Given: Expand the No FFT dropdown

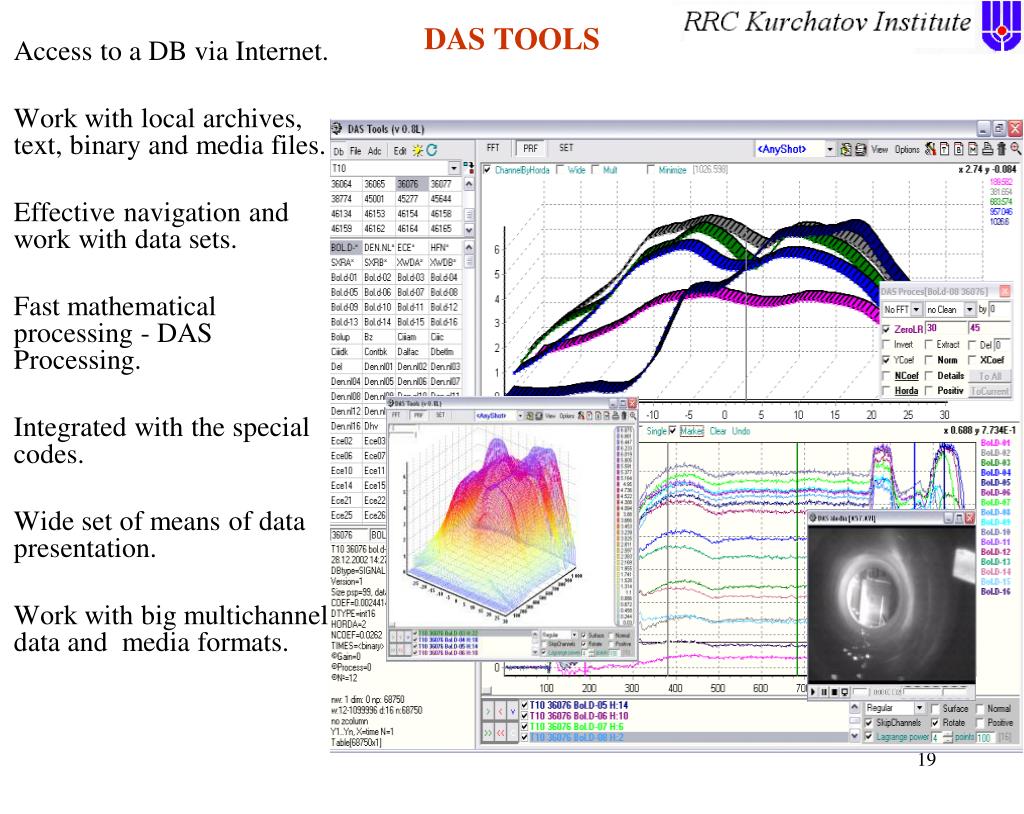Looking at the screenshot, I should (916, 310).
